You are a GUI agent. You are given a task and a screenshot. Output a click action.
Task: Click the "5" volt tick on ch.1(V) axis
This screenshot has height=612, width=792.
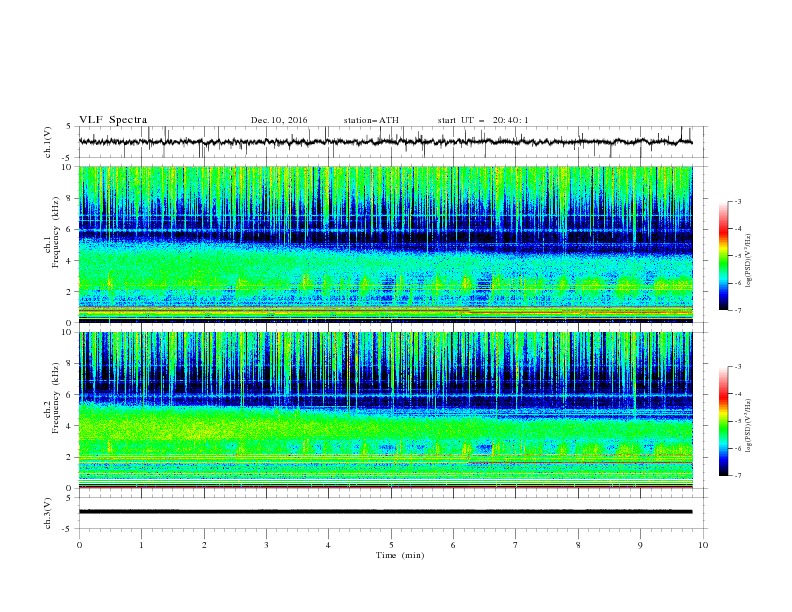[70, 127]
